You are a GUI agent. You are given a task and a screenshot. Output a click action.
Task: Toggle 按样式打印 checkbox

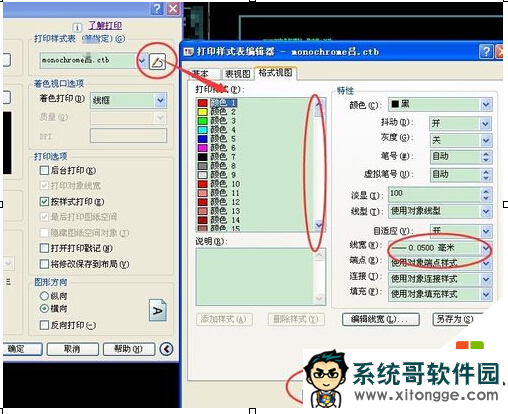coord(44,201)
